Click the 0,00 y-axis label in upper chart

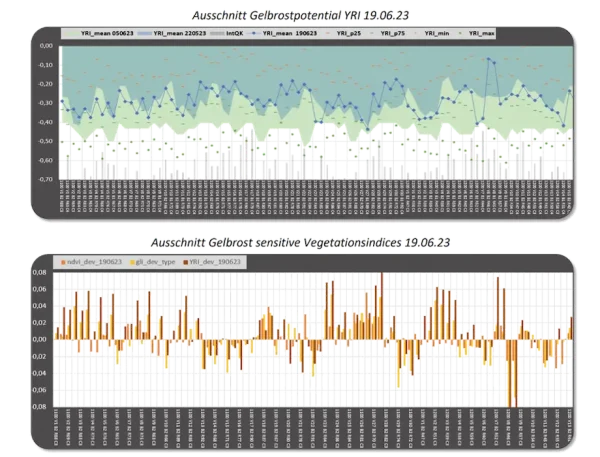(x=46, y=46)
